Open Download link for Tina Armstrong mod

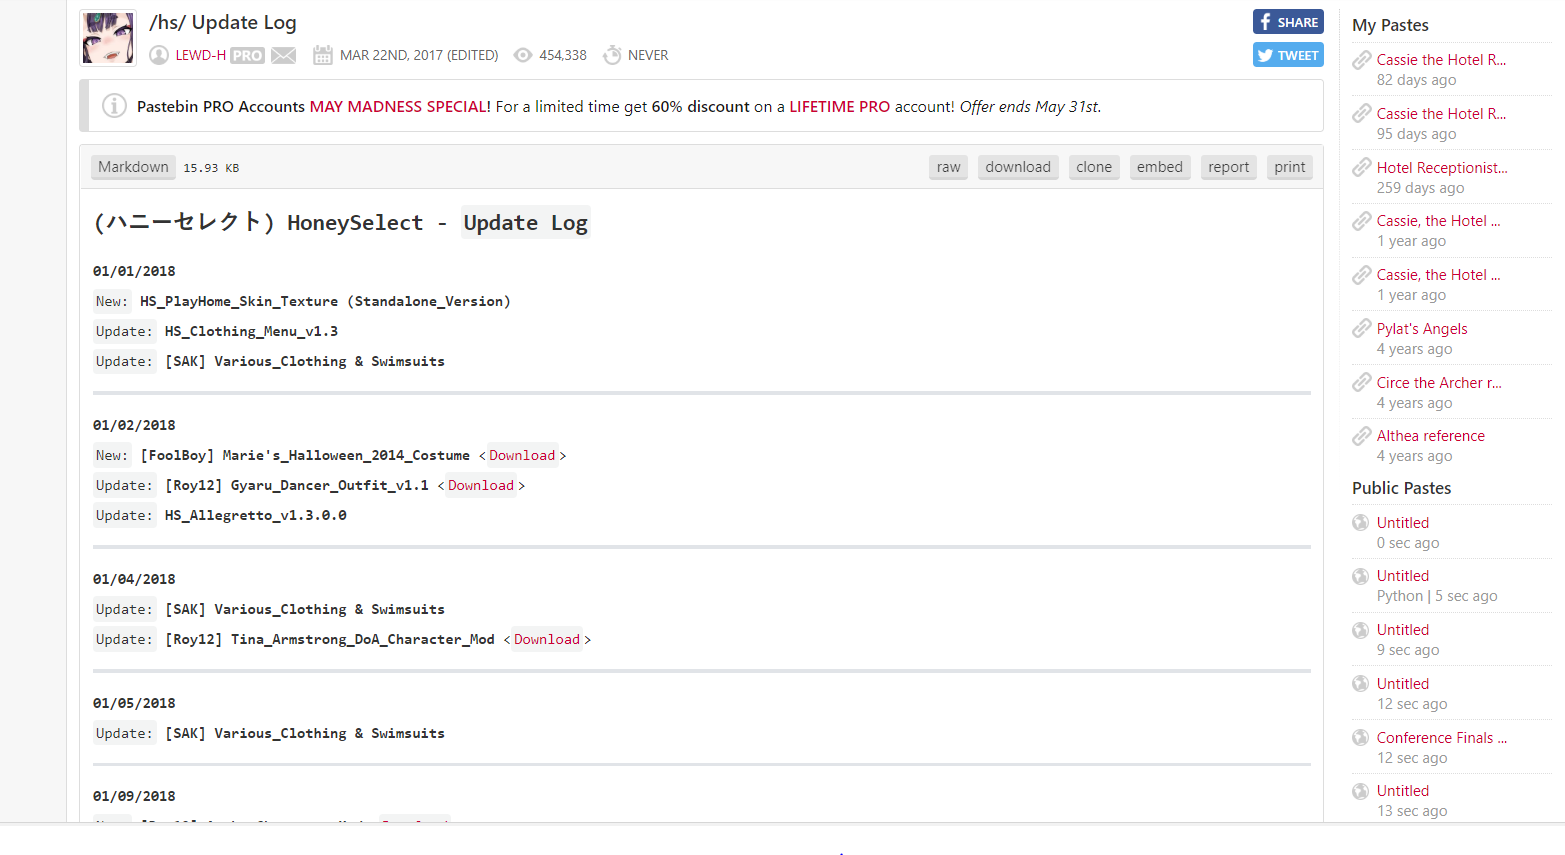coord(547,639)
